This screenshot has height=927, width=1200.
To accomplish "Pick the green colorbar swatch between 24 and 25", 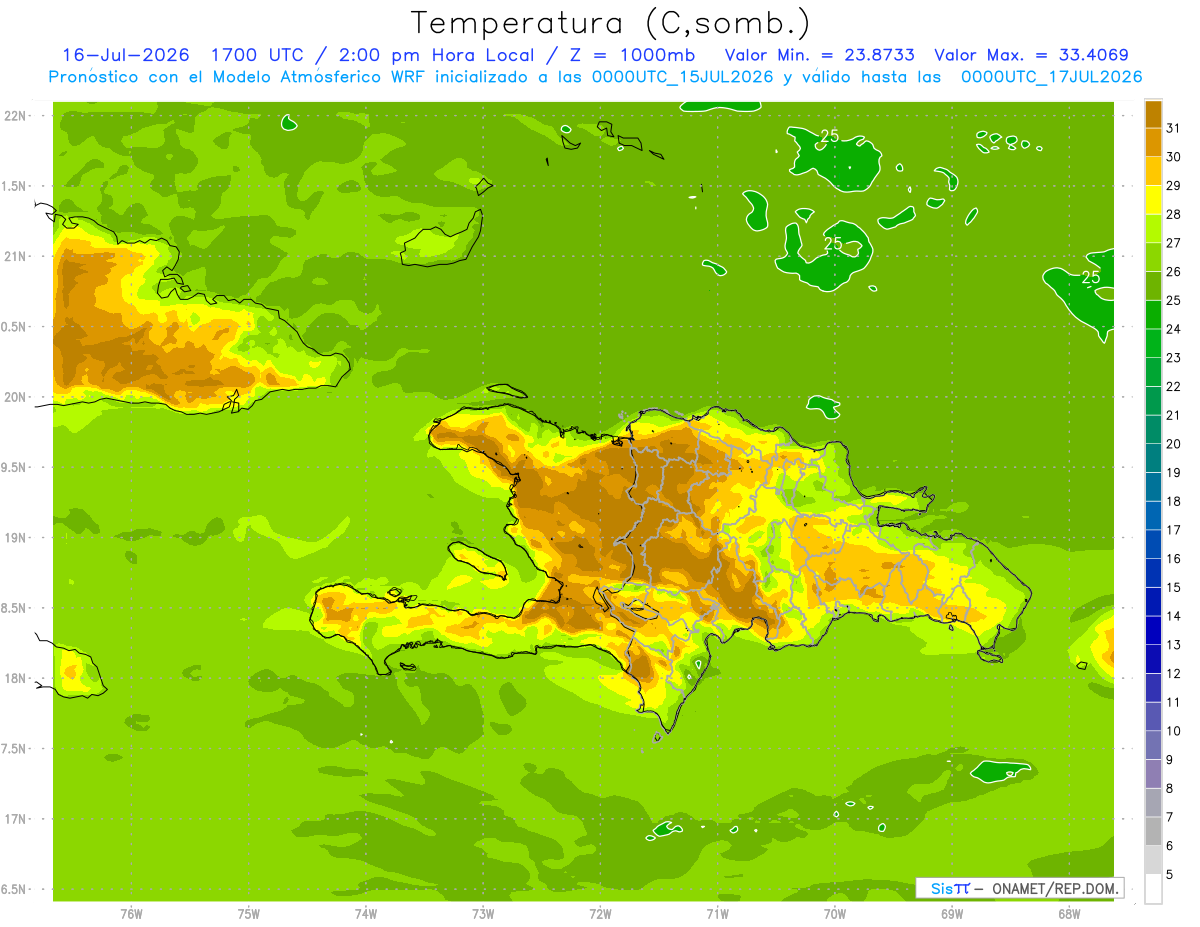I will coord(1153,314).
